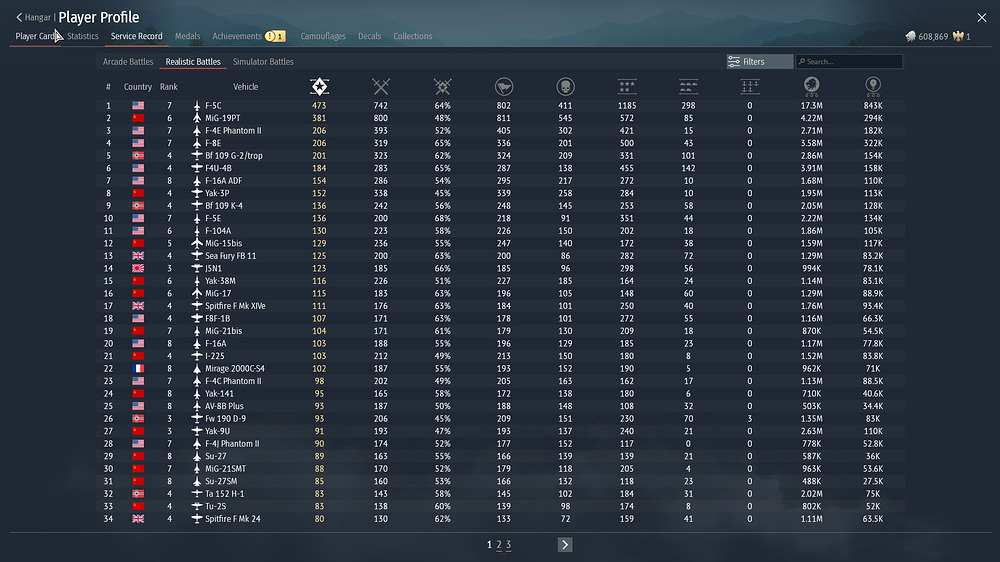Select the Fw 190 D-9 row
Viewport: 1000px width, 562px height.
click(x=500, y=418)
